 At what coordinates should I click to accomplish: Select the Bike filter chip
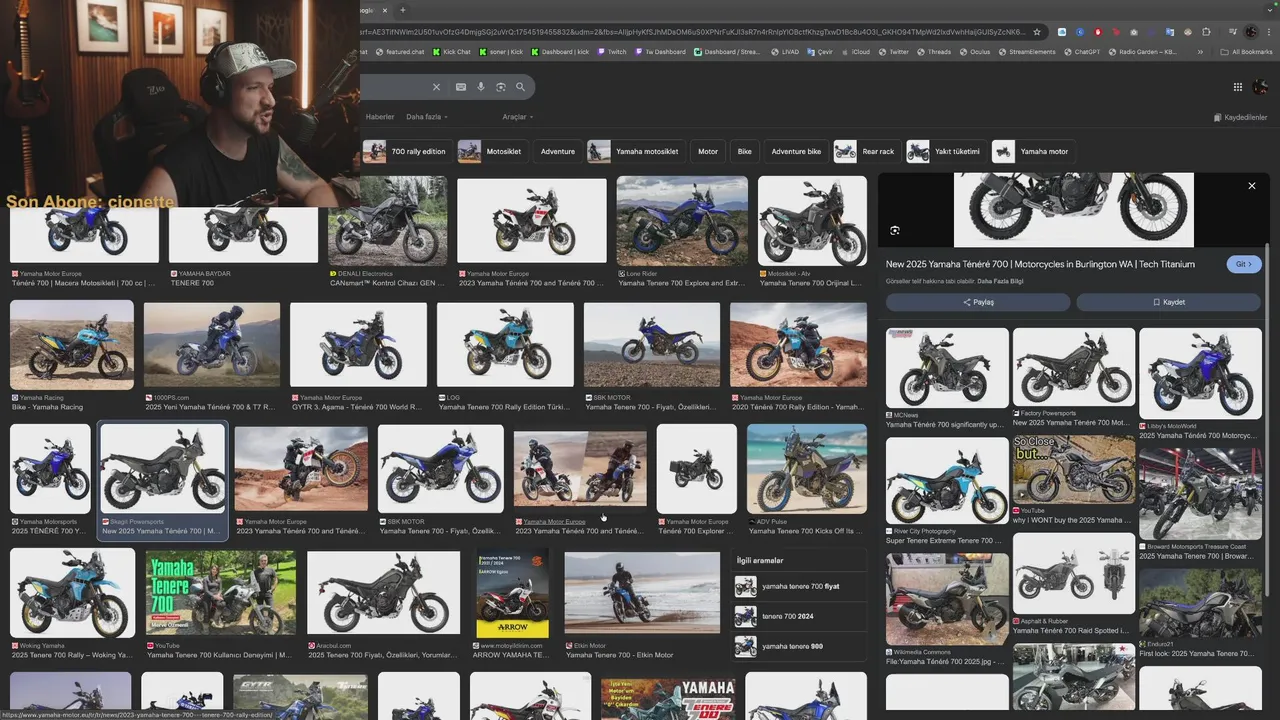click(x=745, y=151)
